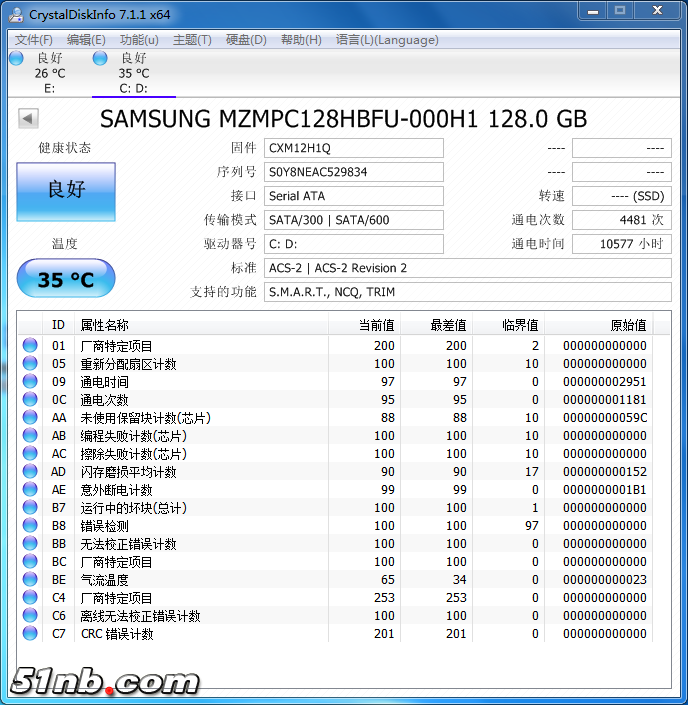Click status orb for 重新分配扇区计数 row
Image resolution: width=688 pixels, height=705 pixels.
pyautogui.click(x=30, y=363)
